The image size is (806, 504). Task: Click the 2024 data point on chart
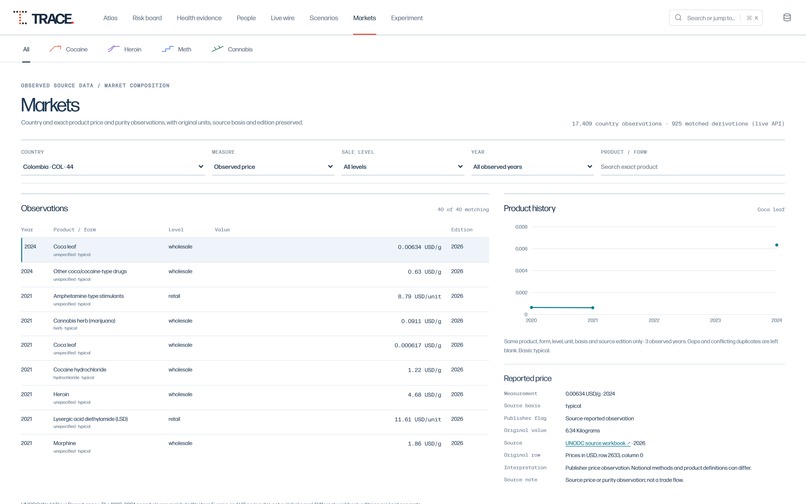click(x=776, y=245)
